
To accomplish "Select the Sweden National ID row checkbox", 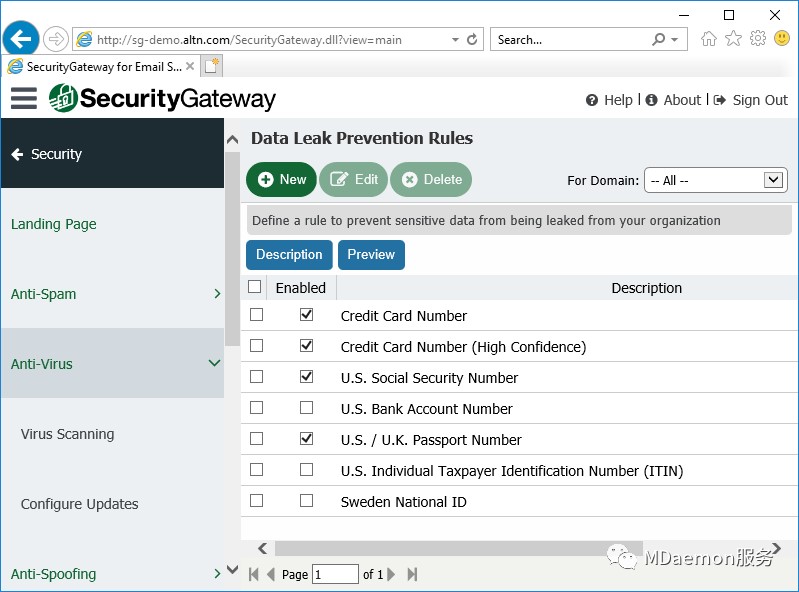I will tap(256, 501).
